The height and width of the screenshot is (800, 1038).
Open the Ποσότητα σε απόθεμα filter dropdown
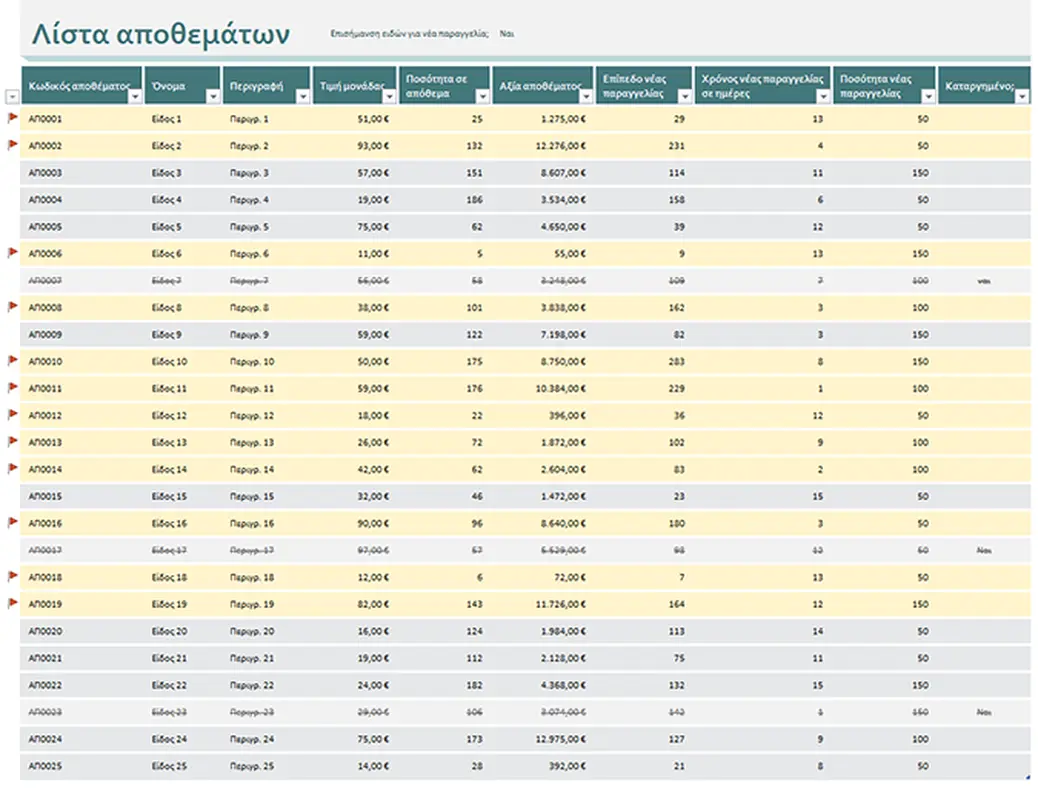click(x=482, y=96)
